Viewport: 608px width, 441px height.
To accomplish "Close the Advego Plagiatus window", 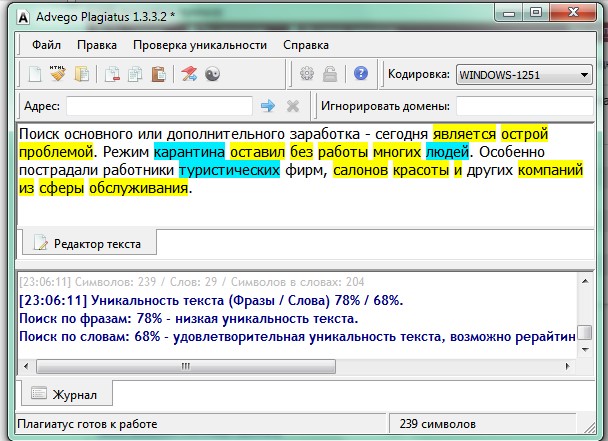I will [573, 13].
